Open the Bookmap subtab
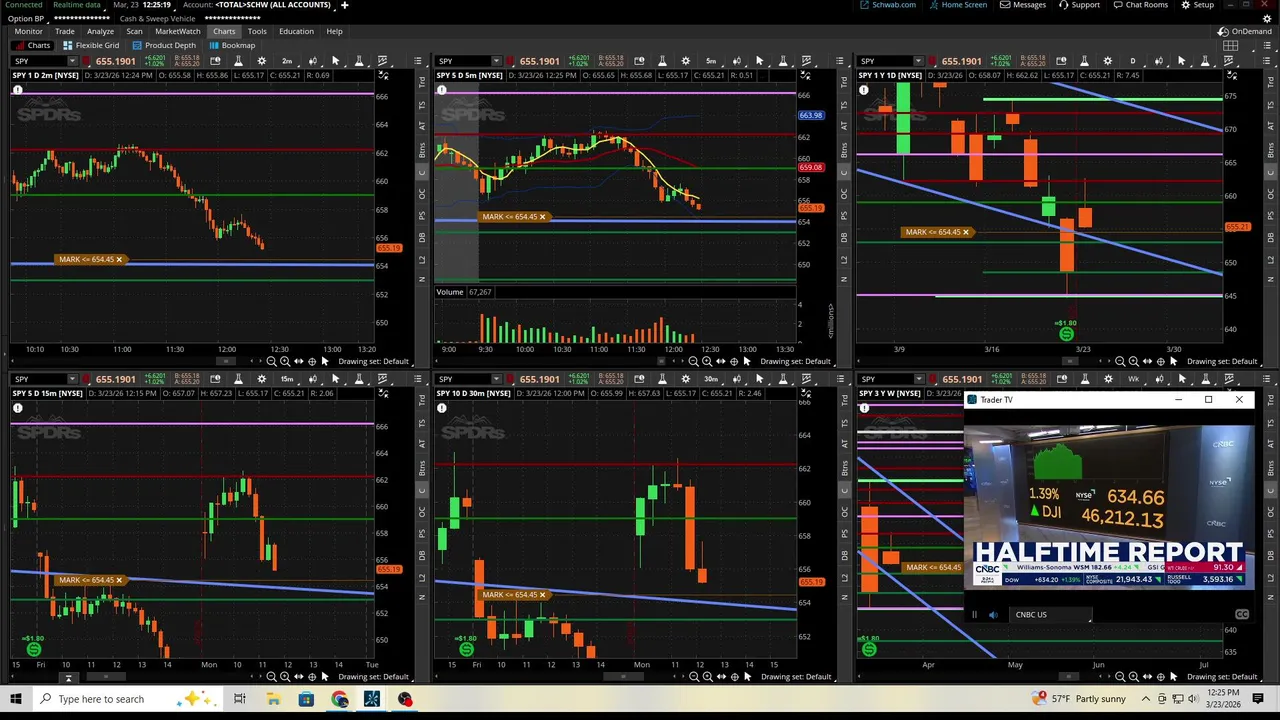1280x720 pixels. pyautogui.click(x=232, y=45)
